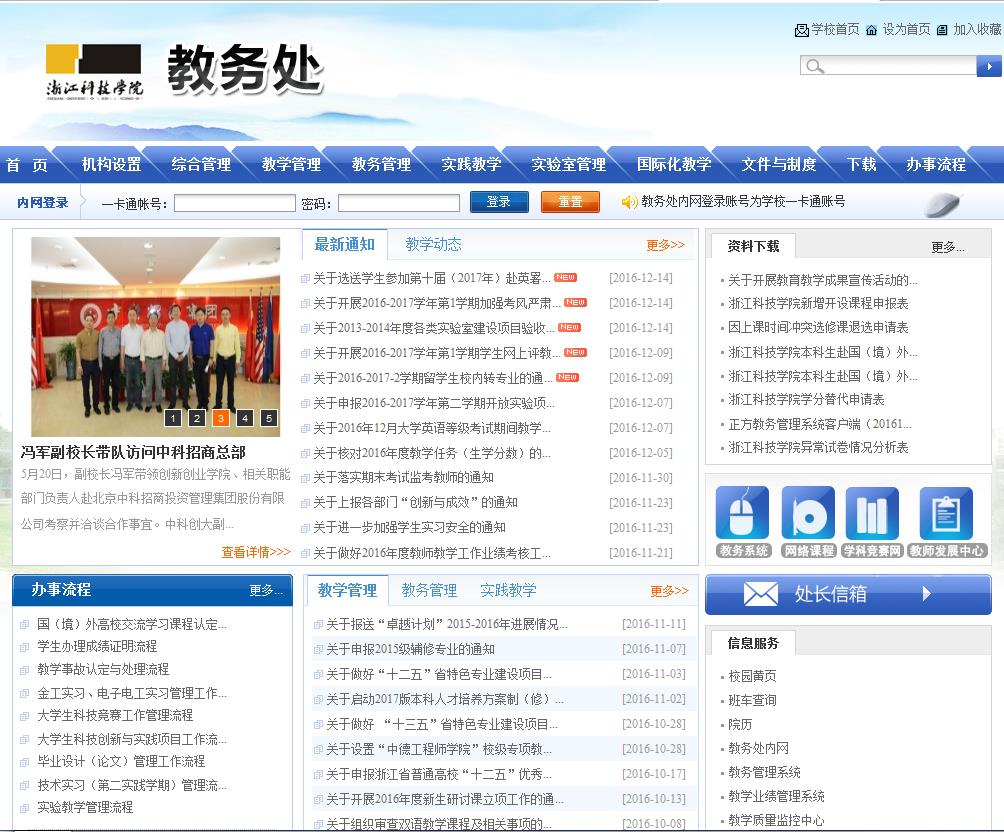Open the 教务系统 mouse icon
The width and height of the screenshot is (1004, 832).
(742, 512)
